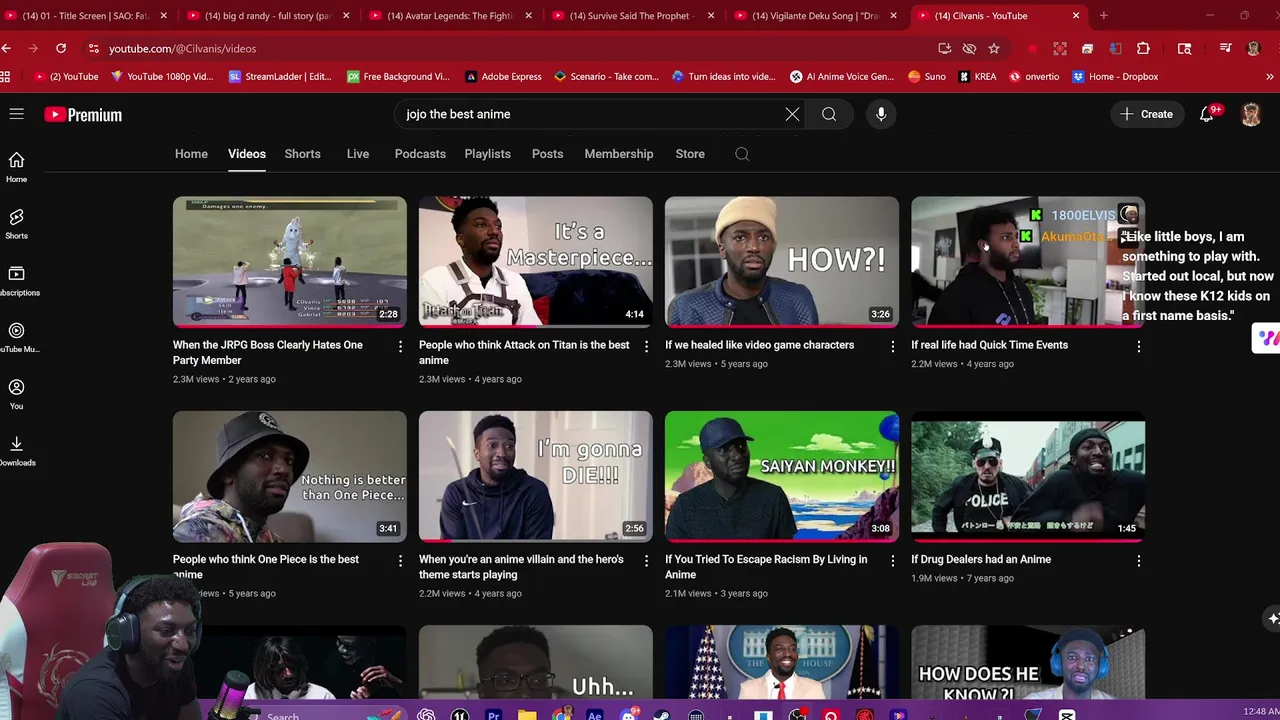Open the apps grid in the bookmarks bar

pyautogui.click(x=6, y=76)
